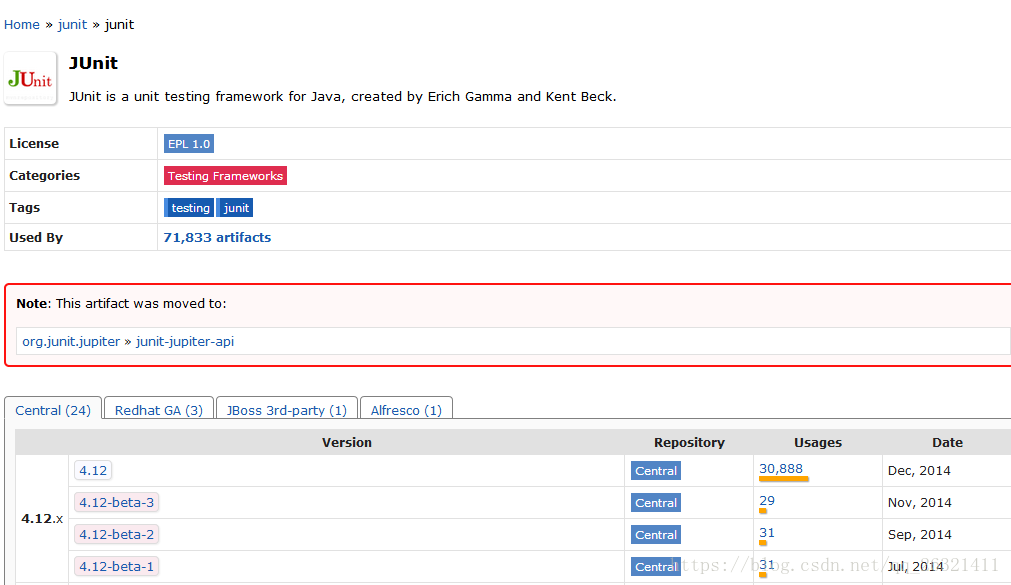Open 71,833 artifacts usage link
The height and width of the screenshot is (585, 1011).
(x=217, y=237)
